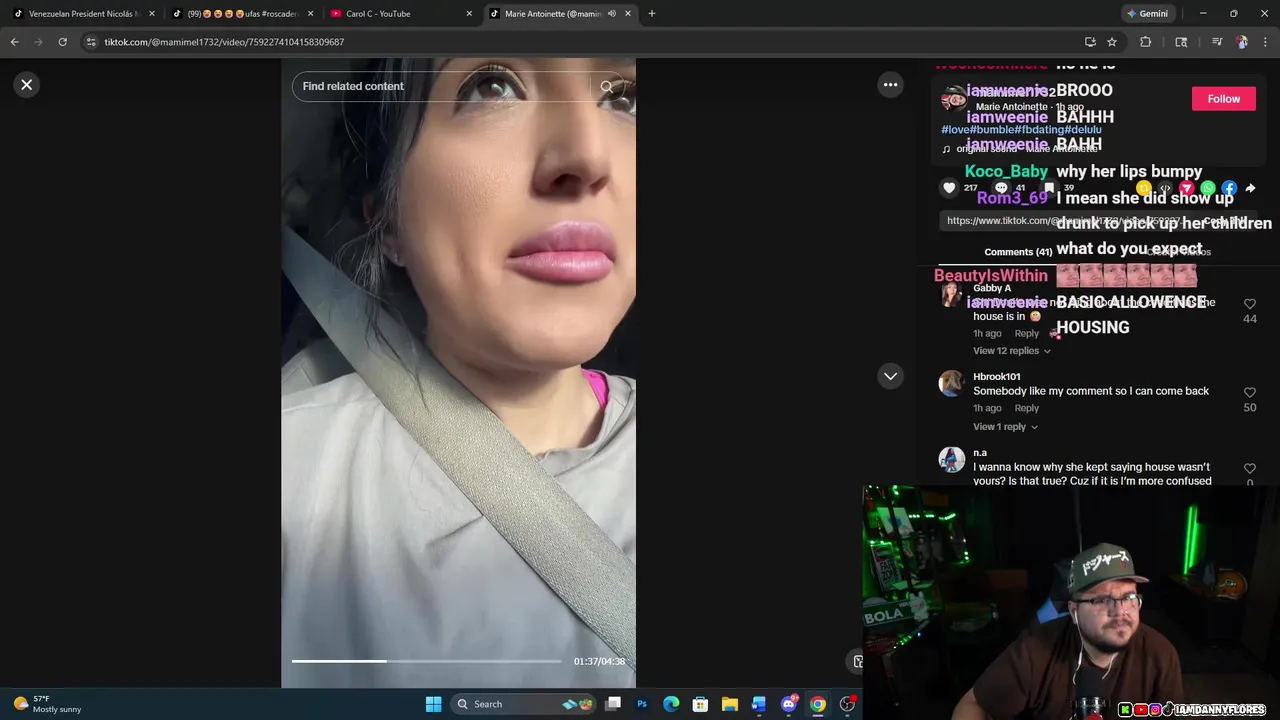This screenshot has width=1280, height=720.
Task: Bookmark this page with star icon
Action: (1112, 42)
